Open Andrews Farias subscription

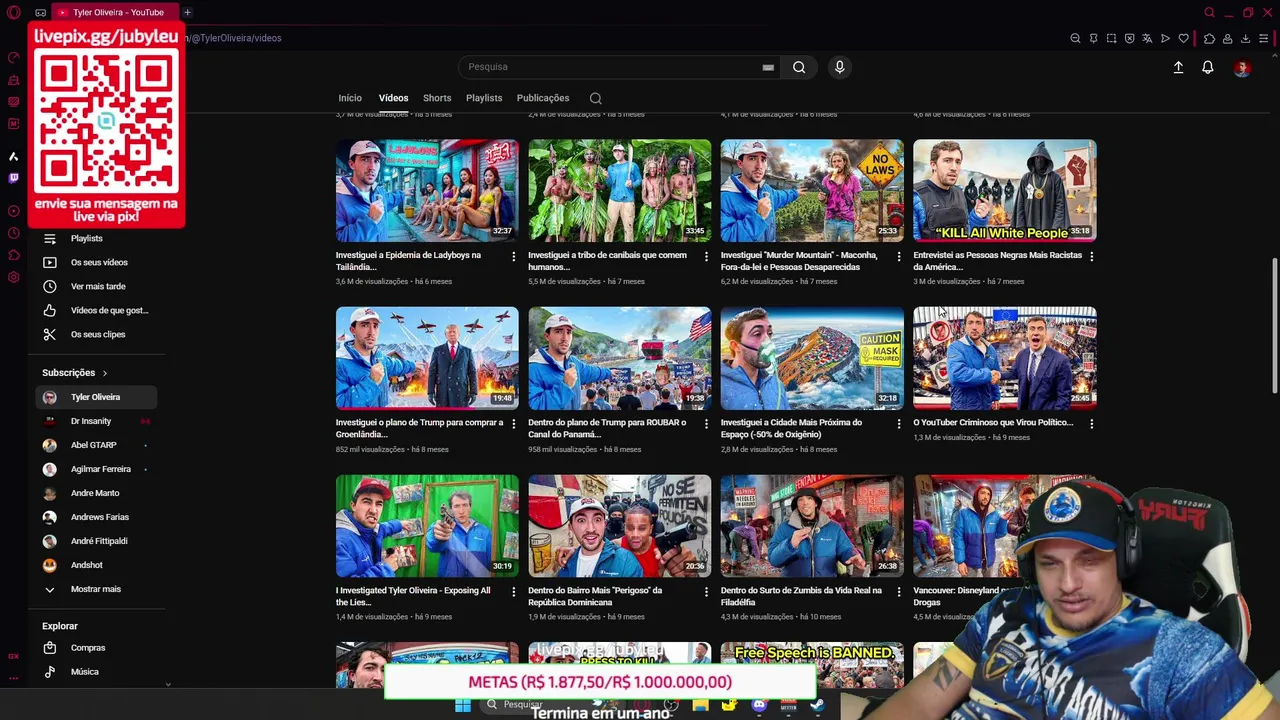[x=96, y=517]
